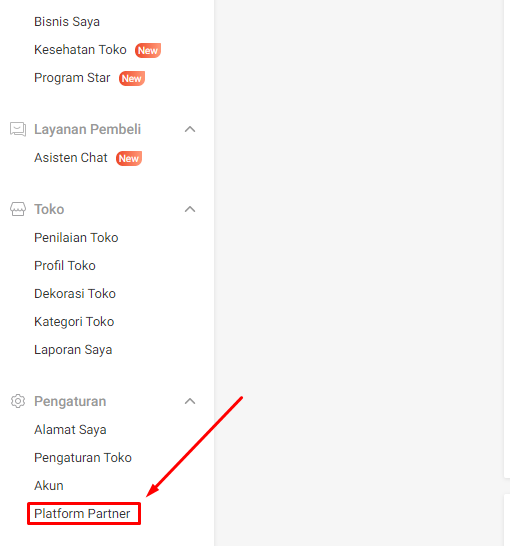Open Alamat Saya settings

pyautogui.click(x=70, y=430)
